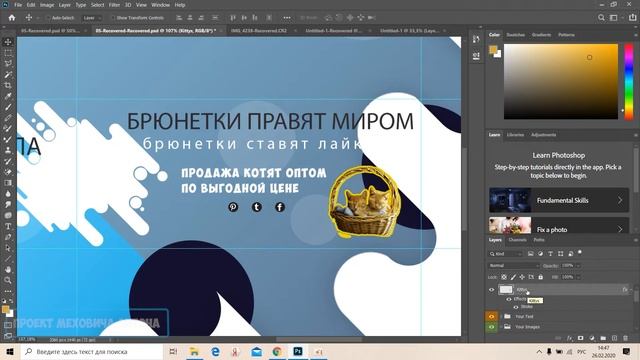This screenshot has width=640, height=360.
Task: Select the Crop tool
Action: pyautogui.click(x=8, y=85)
